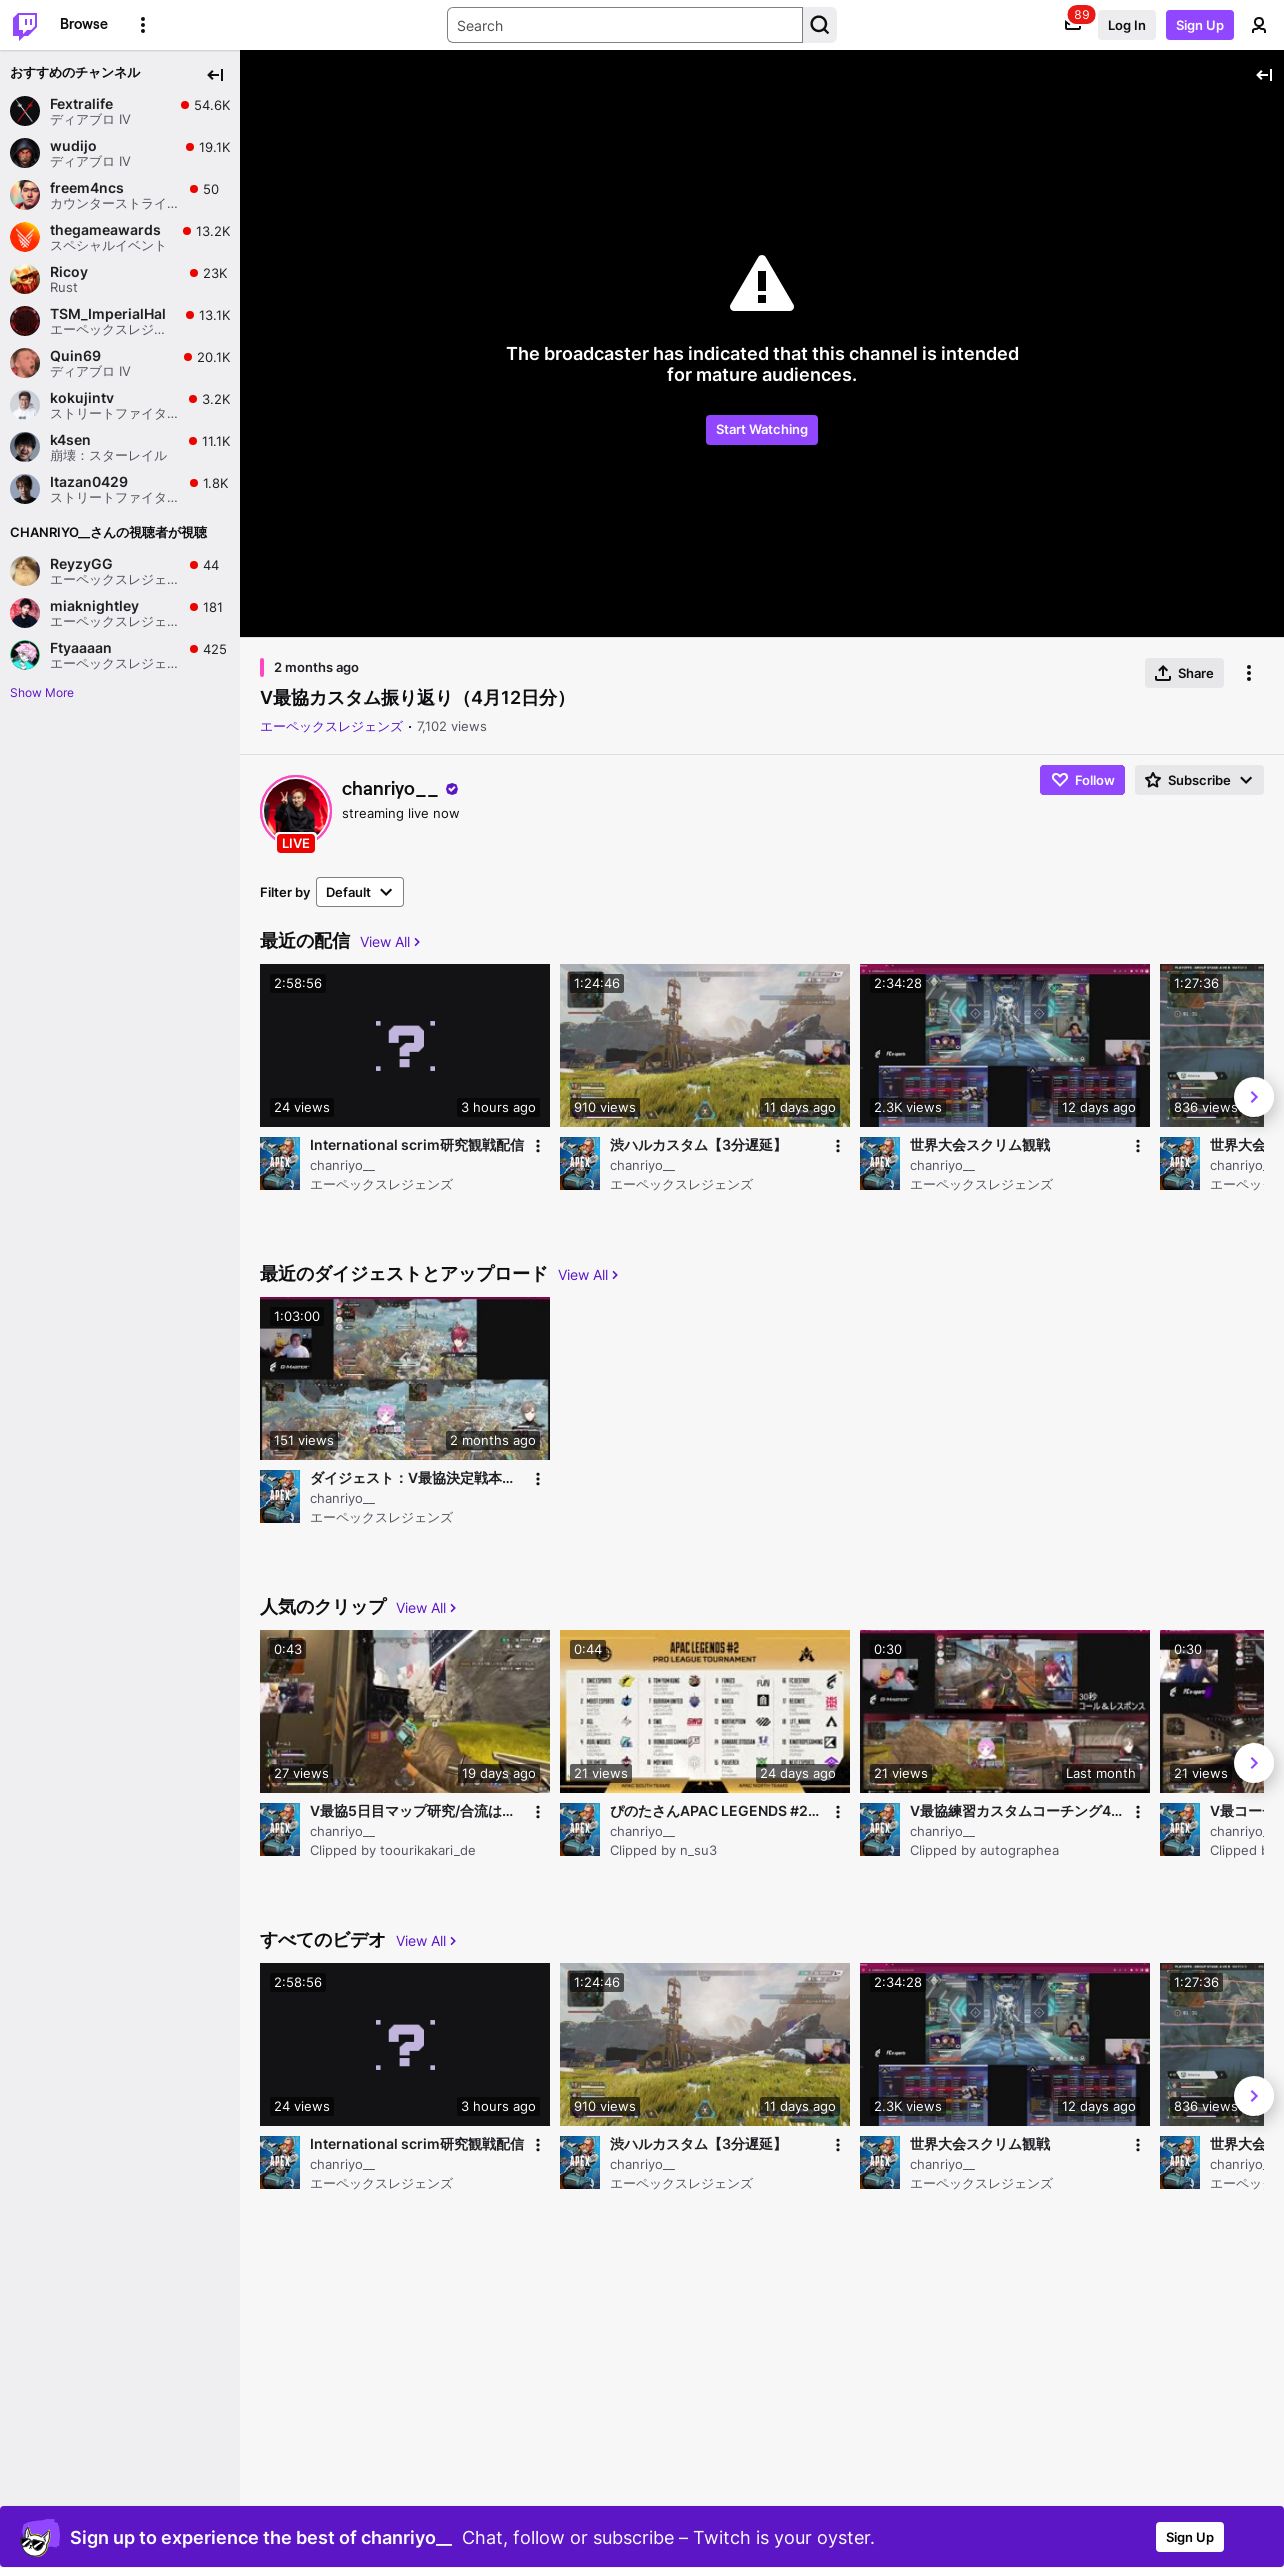Advance the 最近の配信 carousel with next arrow

(x=1254, y=1097)
